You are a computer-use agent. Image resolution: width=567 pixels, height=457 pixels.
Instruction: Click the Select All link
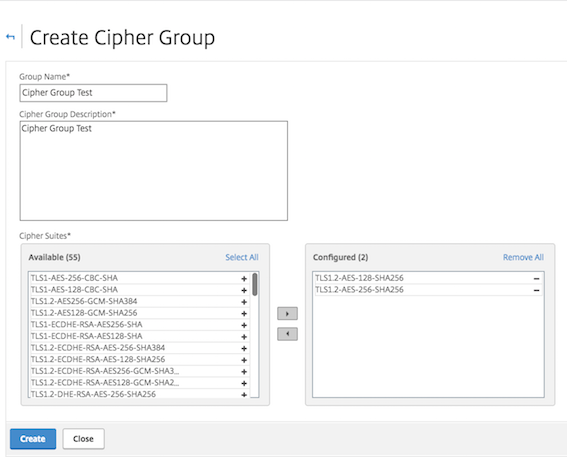[242, 257]
